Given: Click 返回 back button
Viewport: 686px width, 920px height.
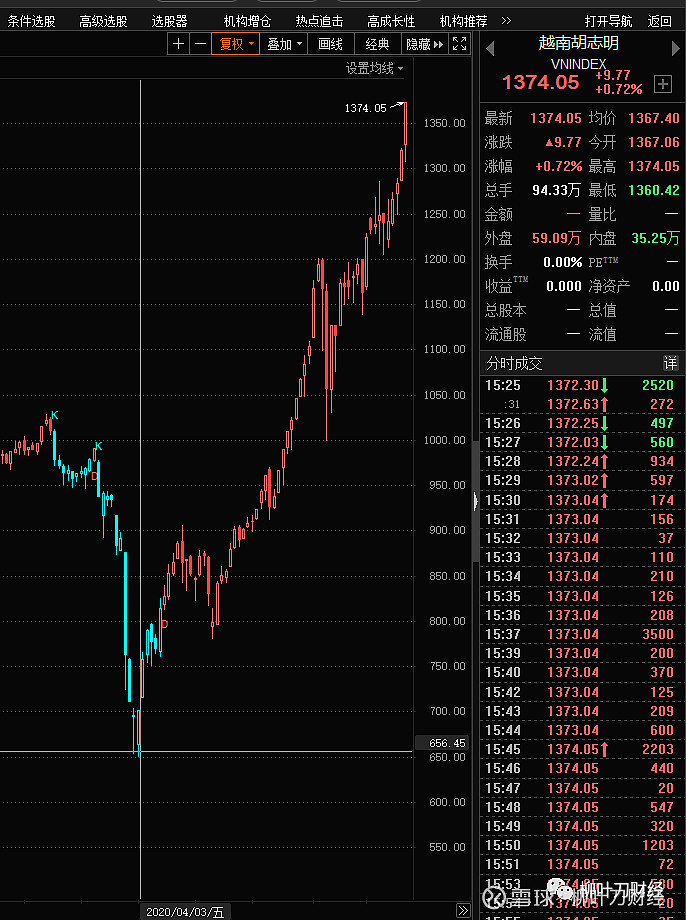Looking at the screenshot, I should coord(660,22).
